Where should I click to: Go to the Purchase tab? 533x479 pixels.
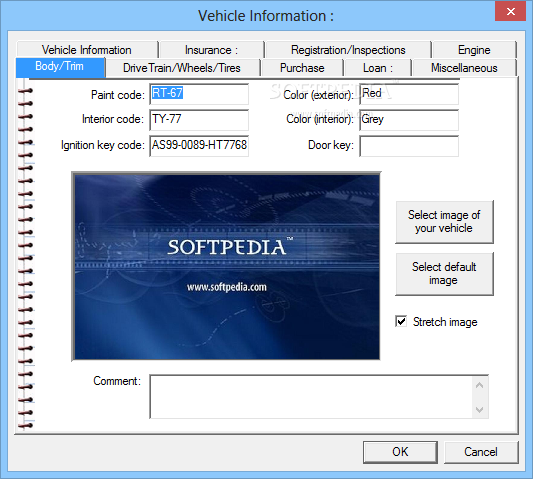(302, 68)
